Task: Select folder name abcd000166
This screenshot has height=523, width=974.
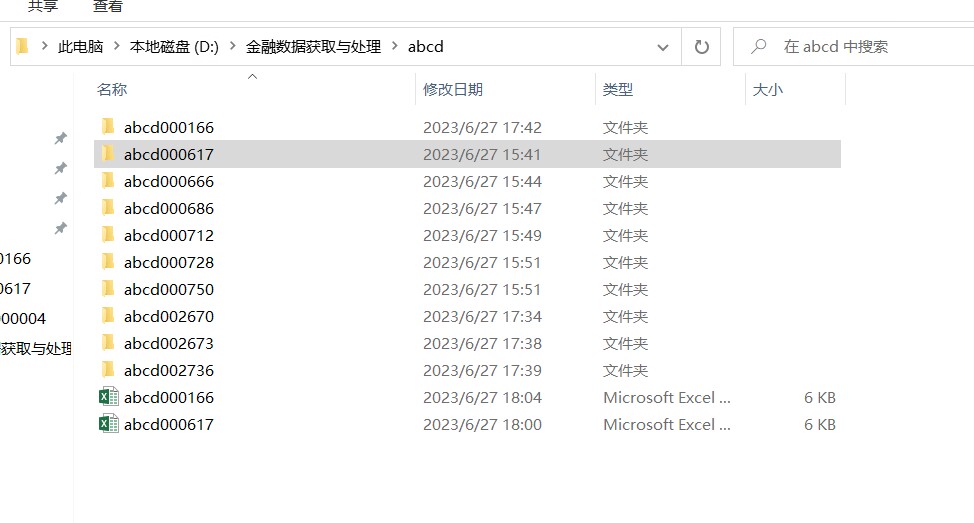Action: click(168, 127)
